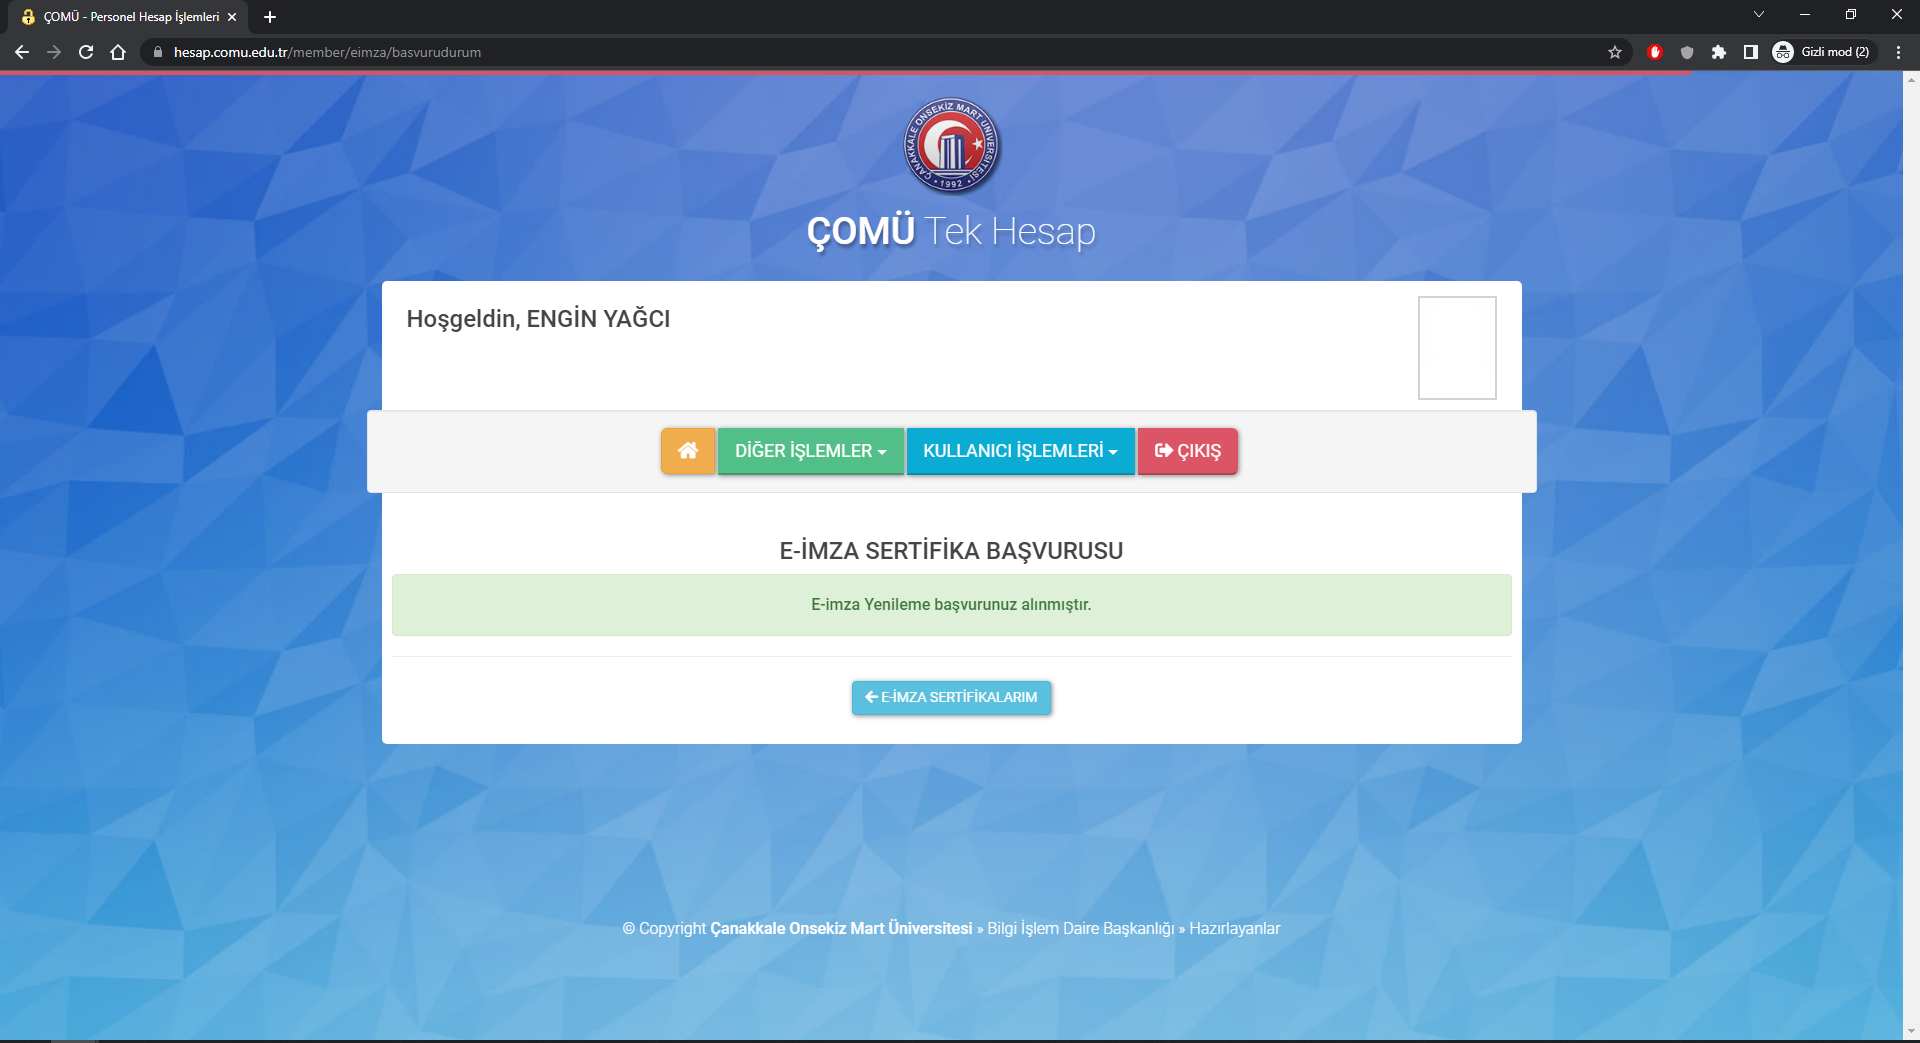The width and height of the screenshot is (1920, 1043).
Task: Open Bilgi İşlem Daire Başkanlığı link
Action: 1081,928
